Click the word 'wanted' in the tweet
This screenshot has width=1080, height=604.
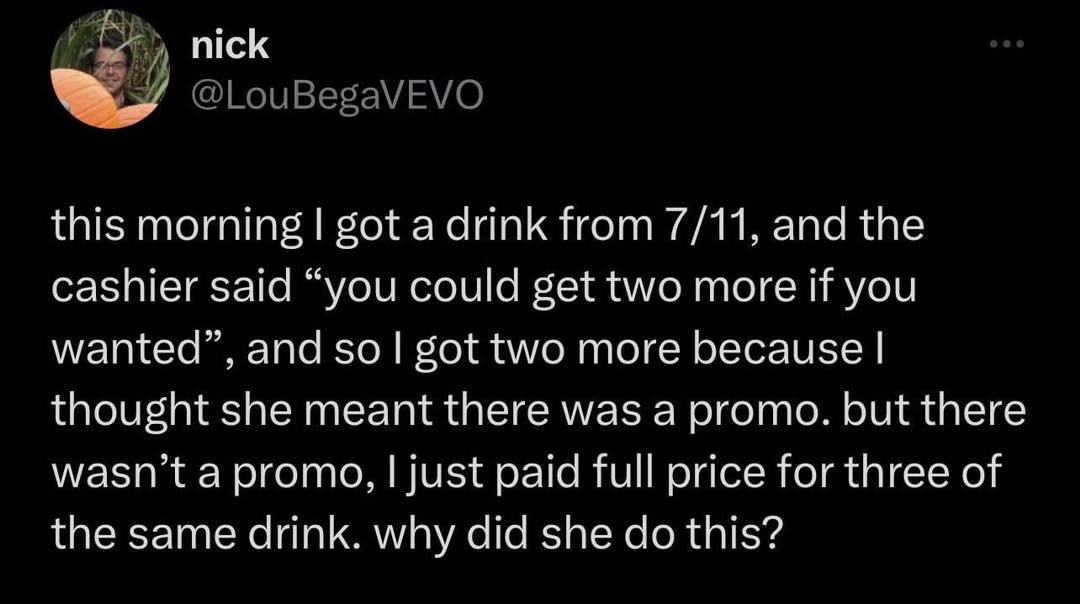[125, 349]
